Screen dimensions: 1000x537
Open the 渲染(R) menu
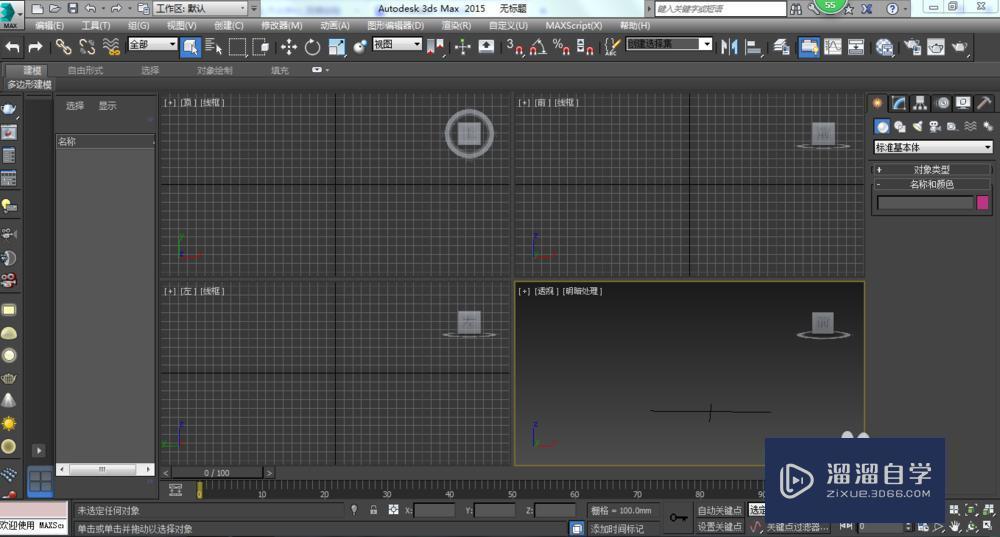[x=456, y=26]
